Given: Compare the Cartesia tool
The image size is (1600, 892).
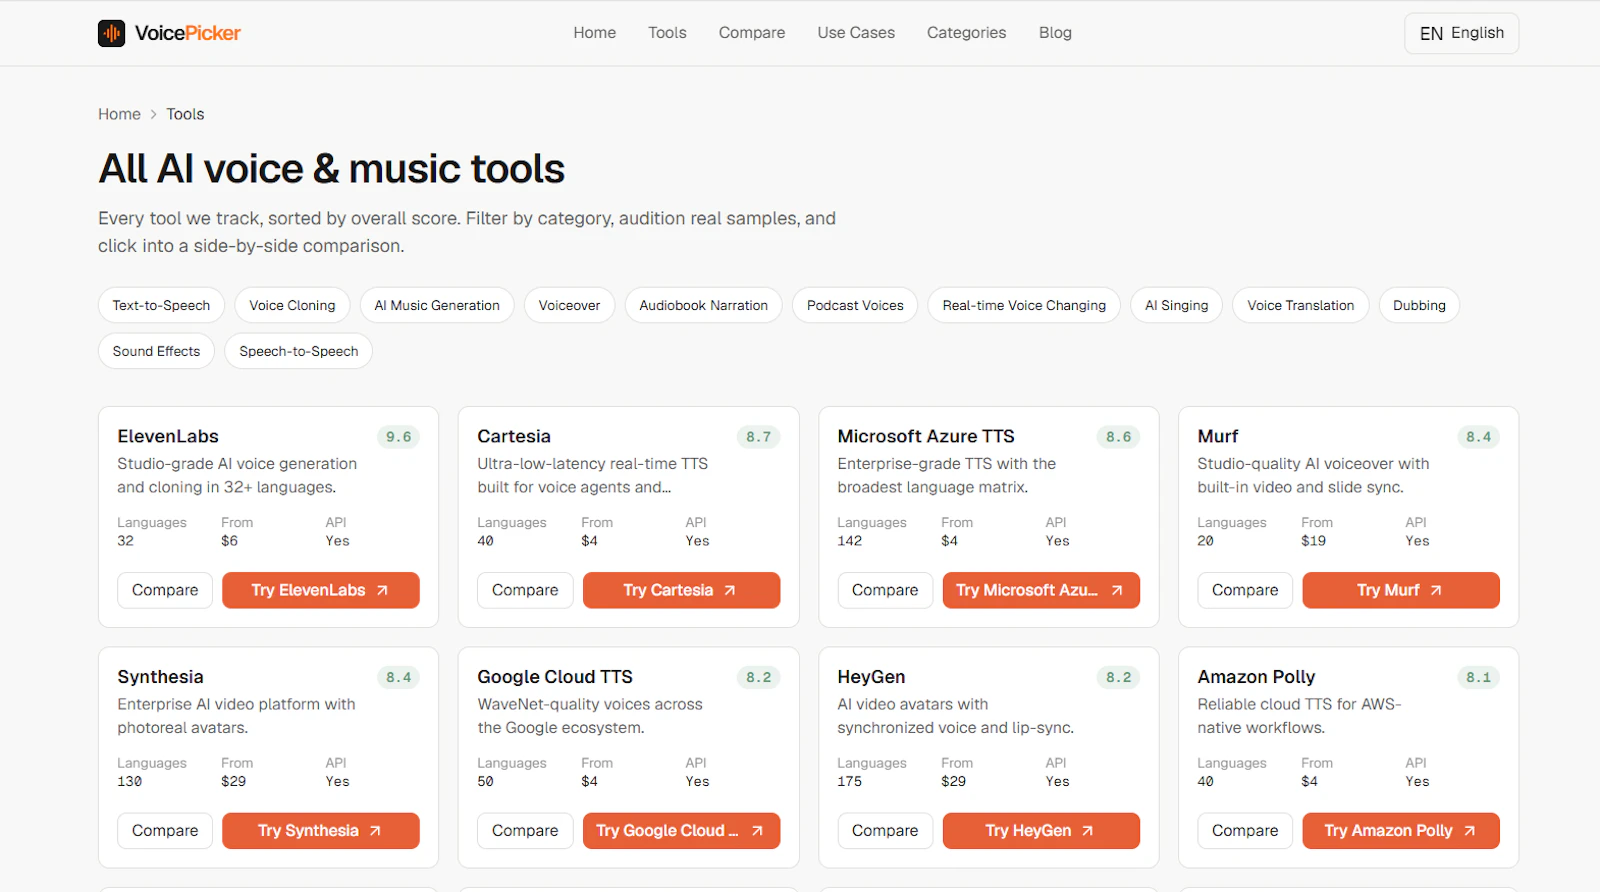Looking at the screenshot, I should pyautogui.click(x=525, y=590).
